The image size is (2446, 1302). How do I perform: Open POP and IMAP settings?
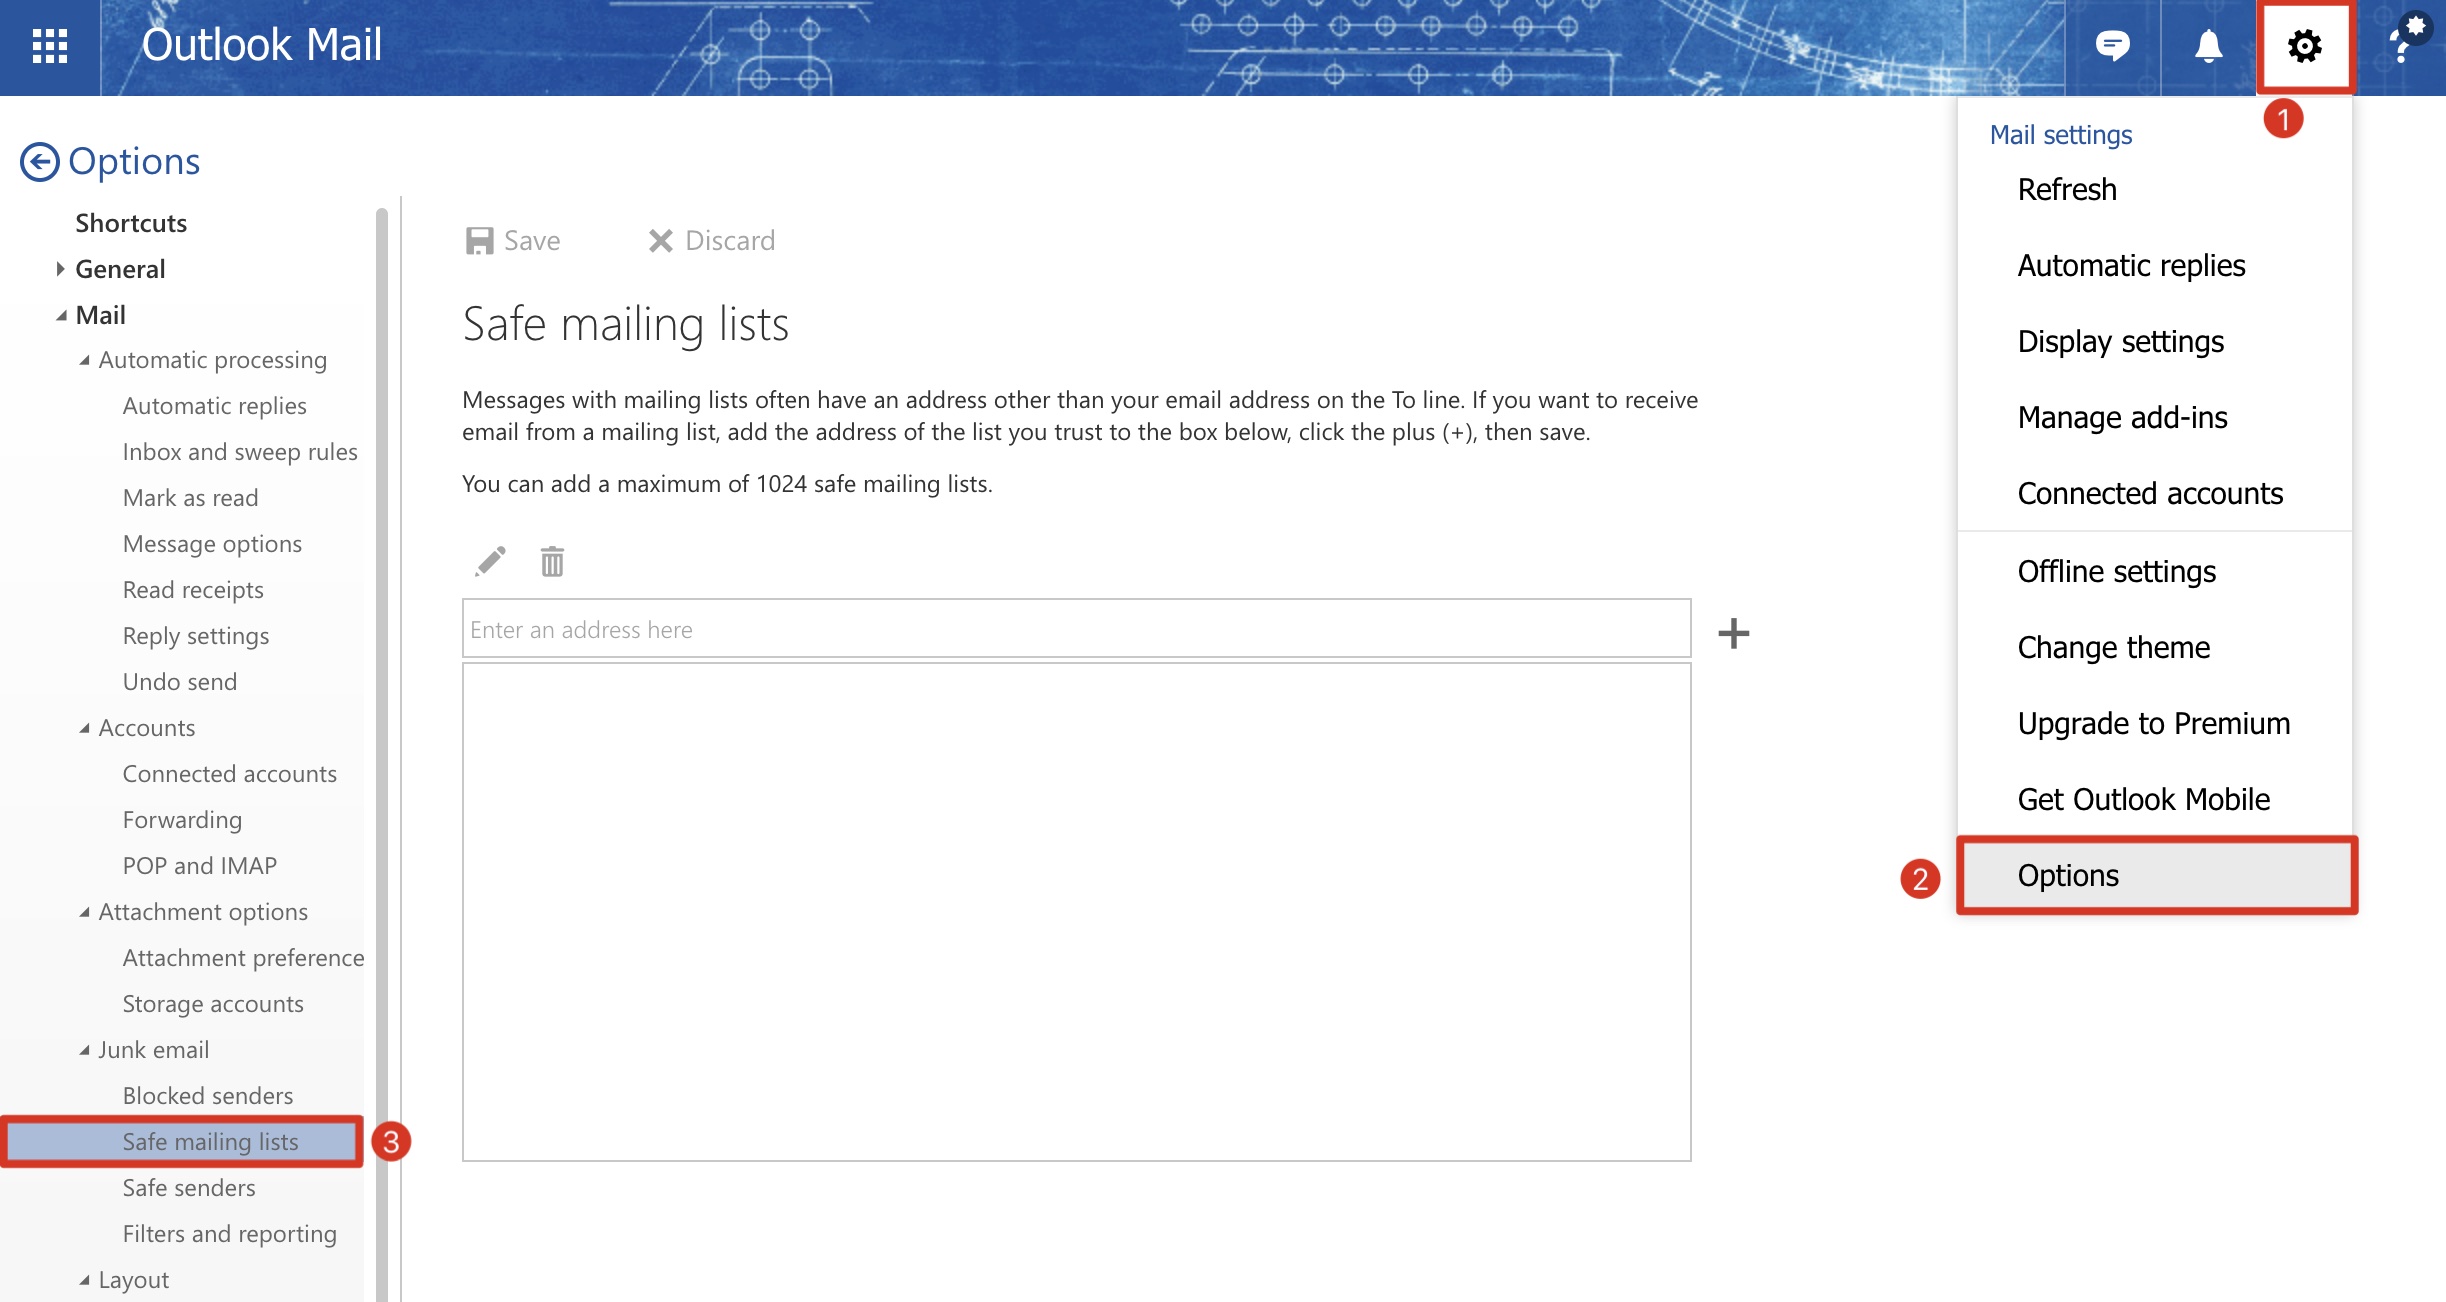point(200,866)
